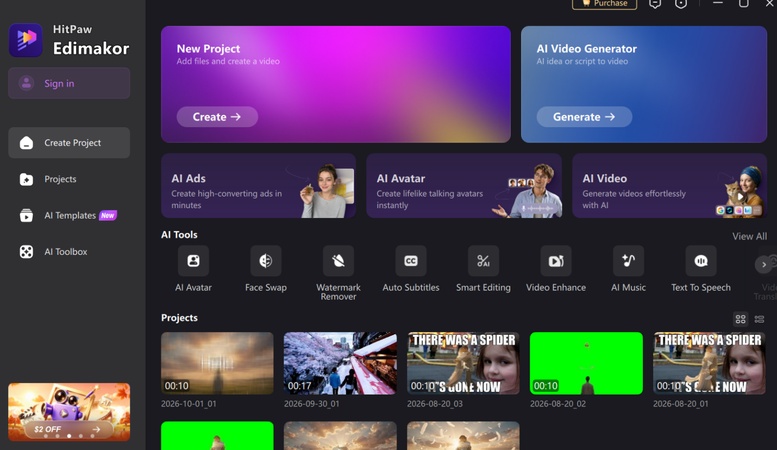Open the AI Avatar tool icon
This screenshot has height=450, width=777.
click(193, 261)
